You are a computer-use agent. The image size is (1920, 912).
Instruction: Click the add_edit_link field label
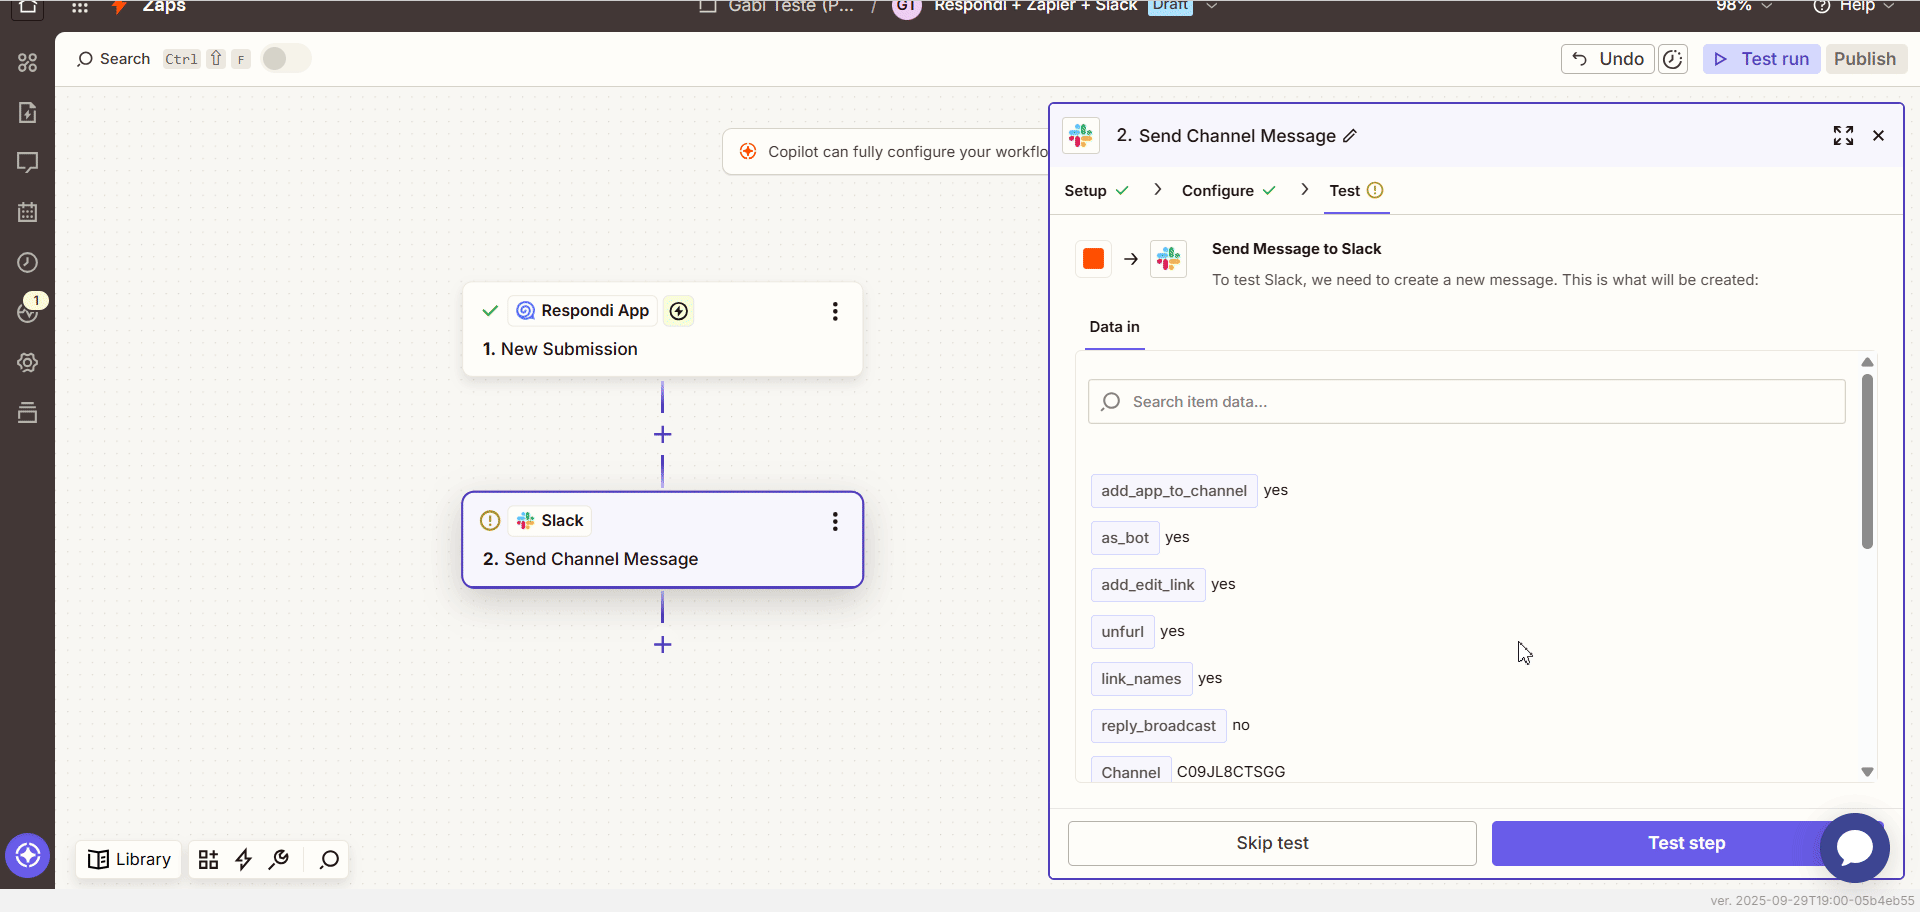tap(1148, 585)
